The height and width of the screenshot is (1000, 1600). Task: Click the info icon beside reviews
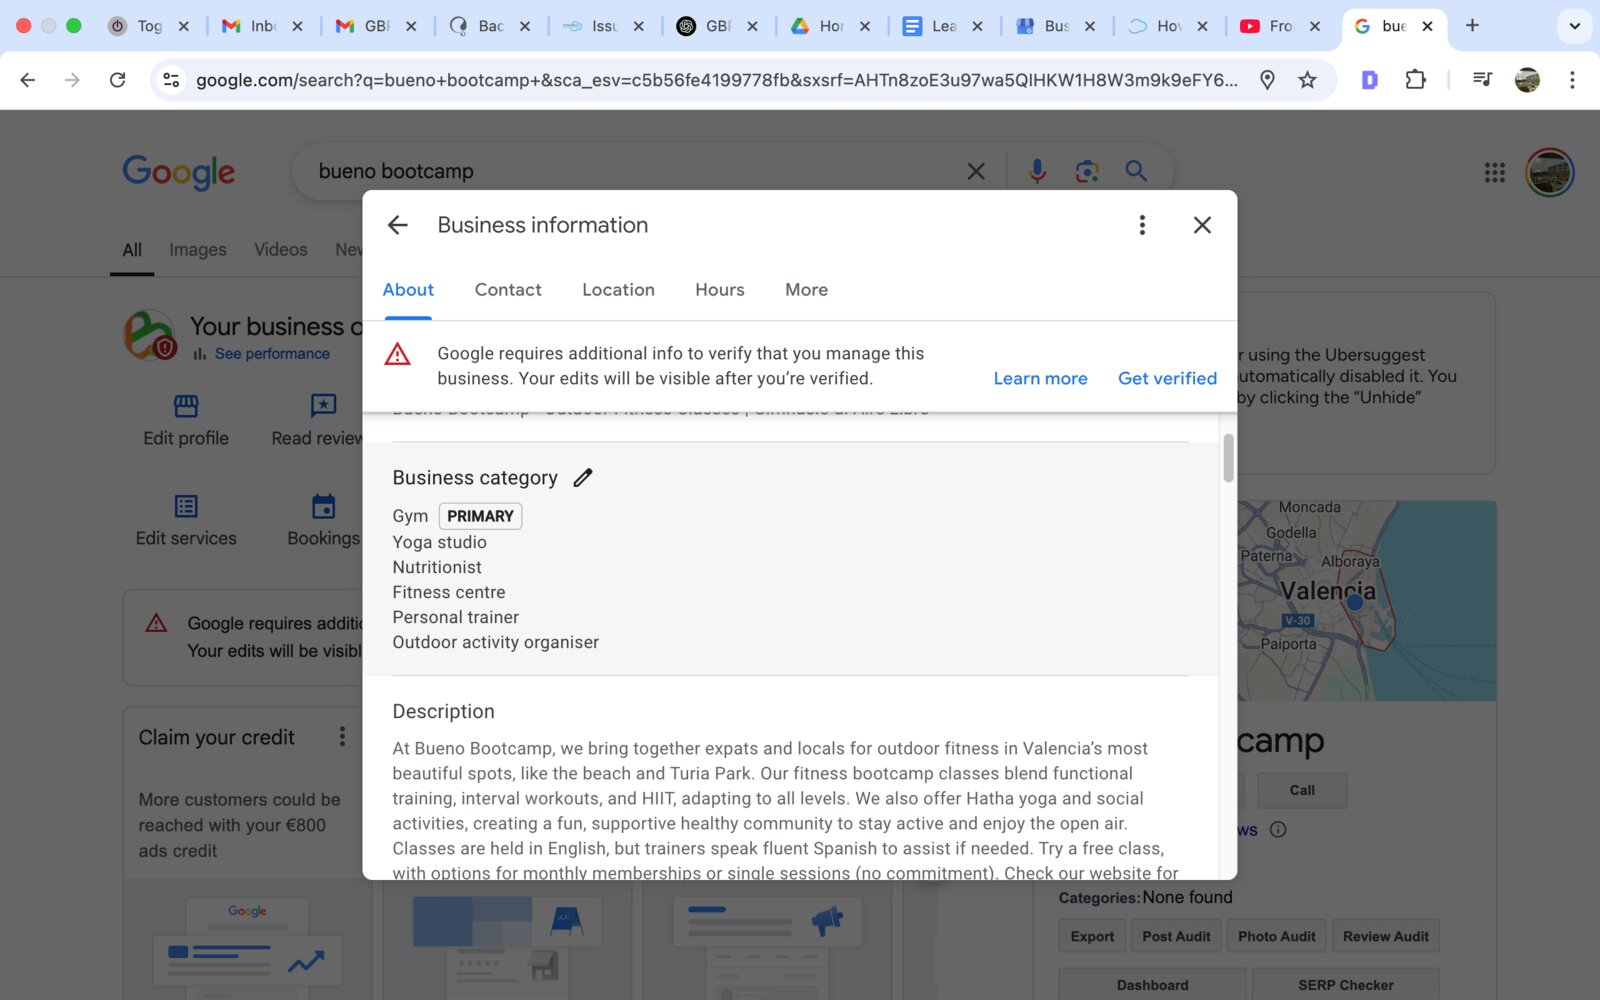pyautogui.click(x=1278, y=830)
